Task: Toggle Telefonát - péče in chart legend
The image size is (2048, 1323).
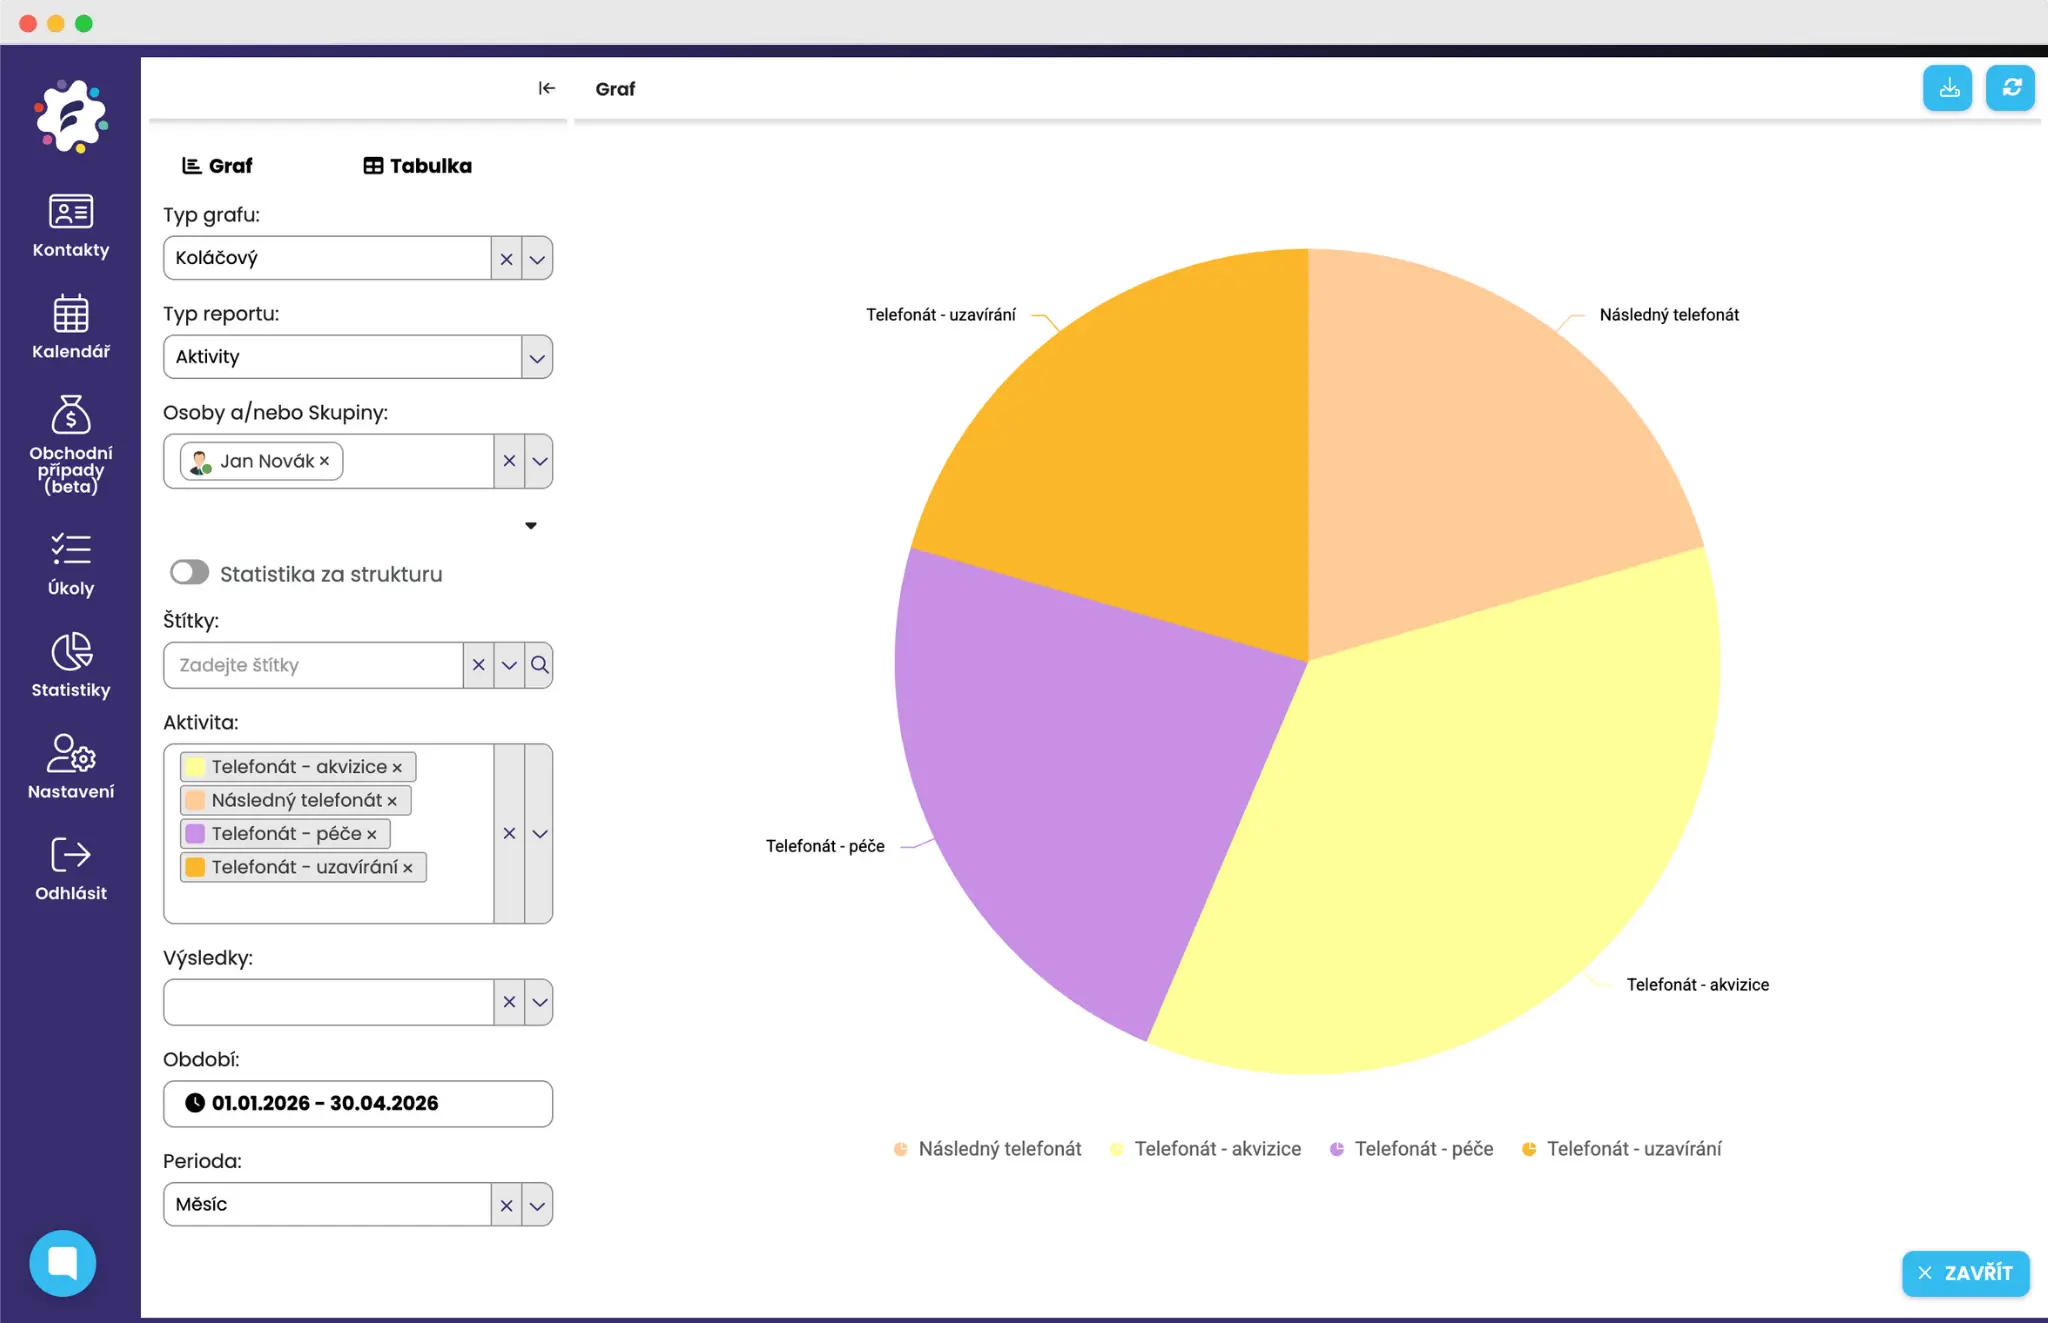Action: pos(1411,1149)
